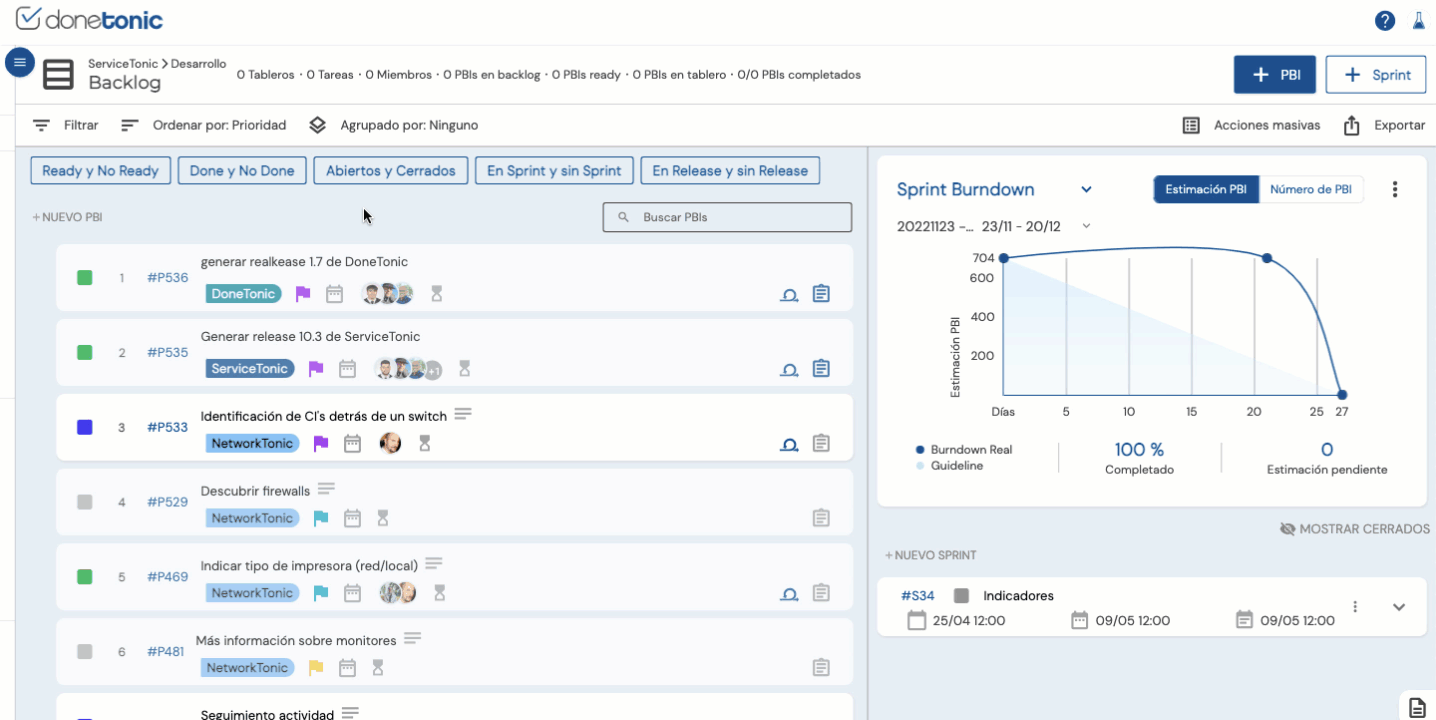Click the purple flag on #P536

(303, 294)
